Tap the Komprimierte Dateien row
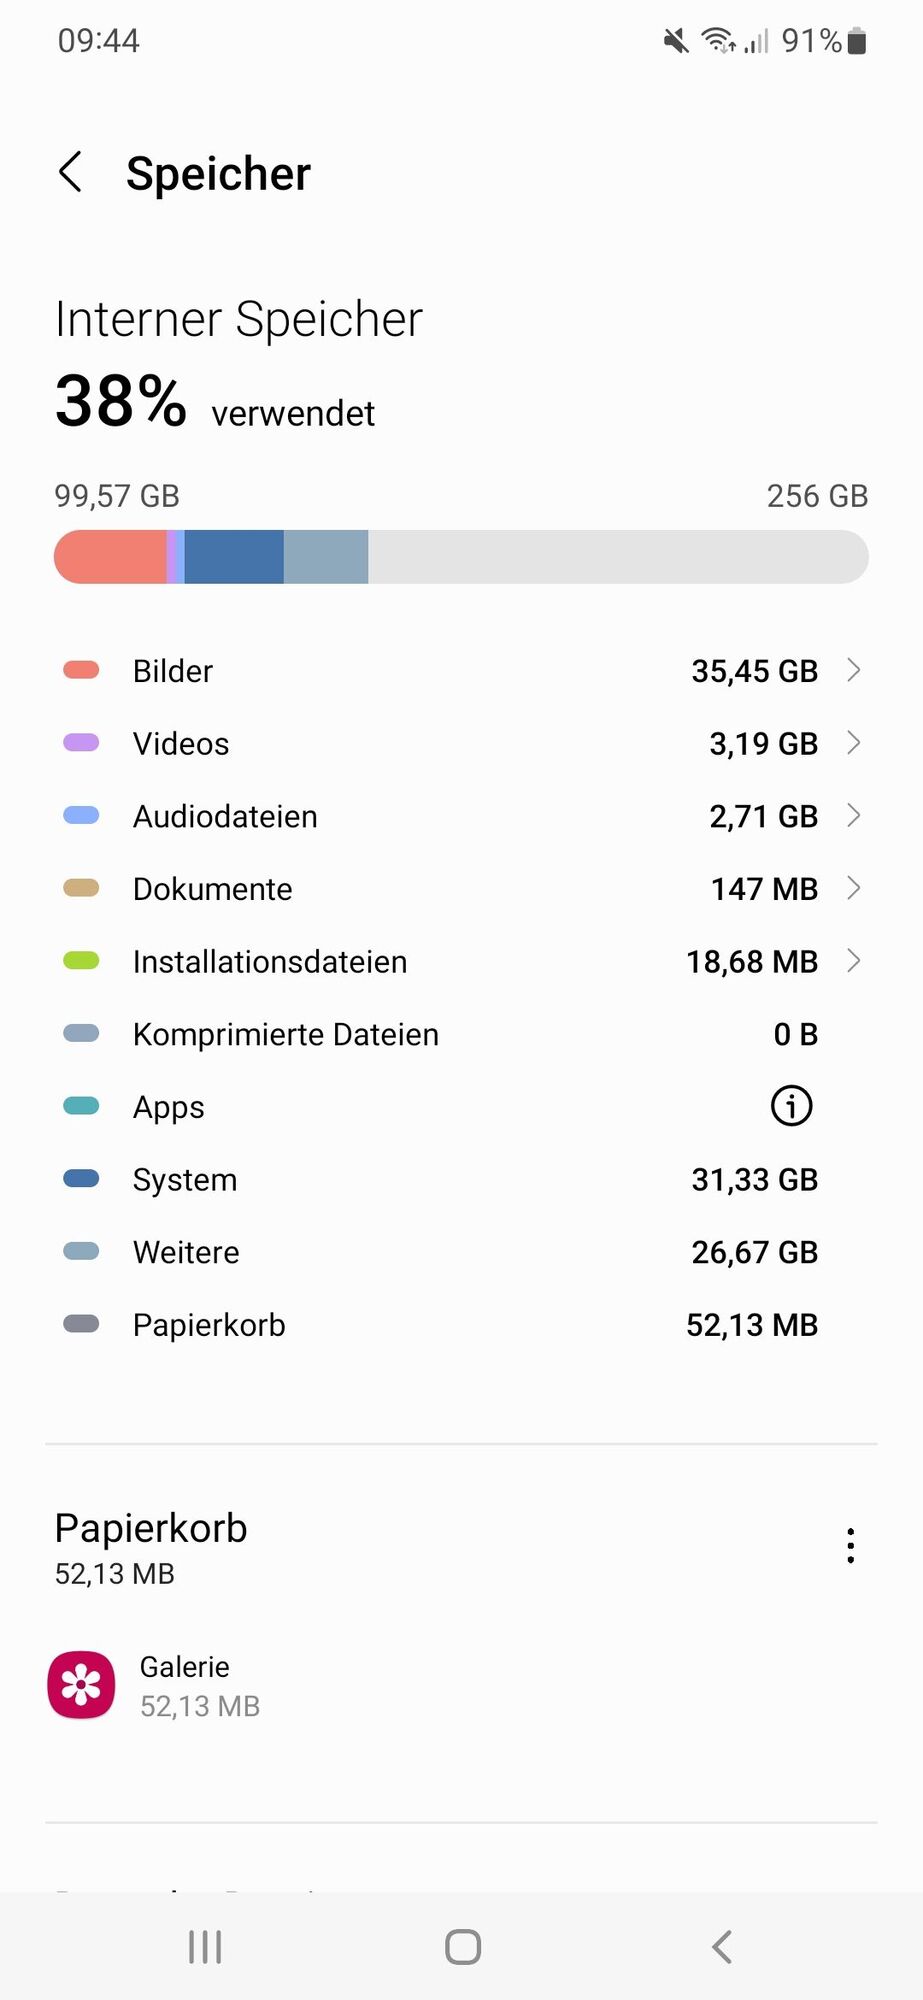This screenshot has height=2000, width=923. click(461, 1034)
